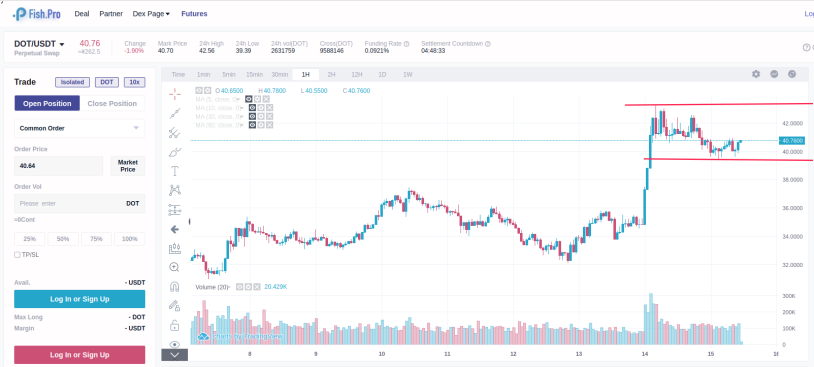
Task: Select the zoom in tool
Action: pyautogui.click(x=175, y=267)
